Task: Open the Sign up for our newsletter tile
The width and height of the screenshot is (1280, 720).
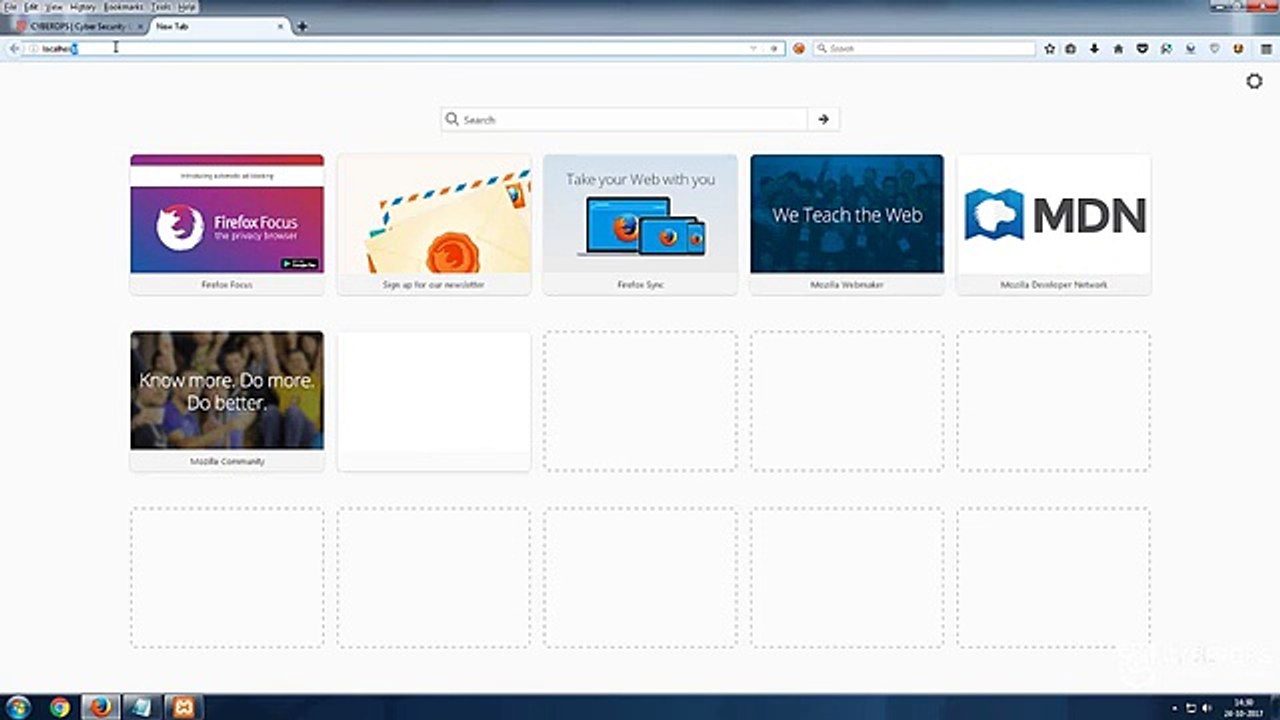Action: [x=434, y=224]
